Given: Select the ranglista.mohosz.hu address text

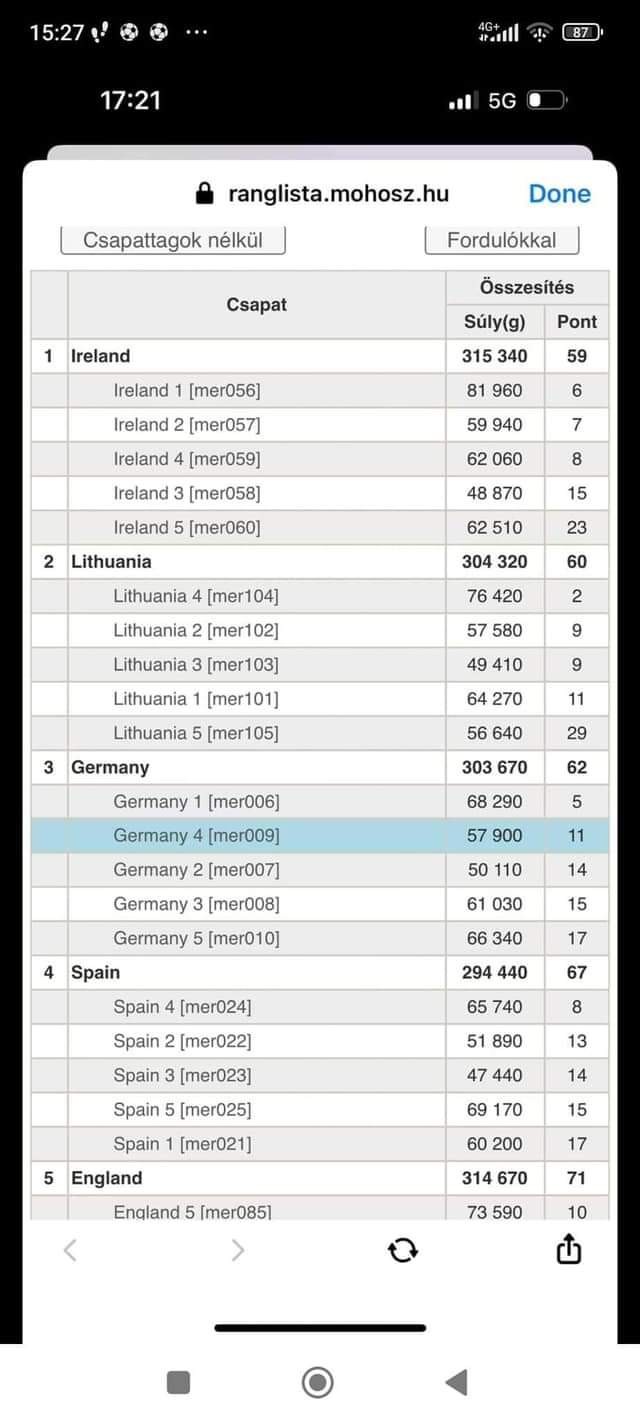Looking at the screenshot, I should click(x=339, y=194).
